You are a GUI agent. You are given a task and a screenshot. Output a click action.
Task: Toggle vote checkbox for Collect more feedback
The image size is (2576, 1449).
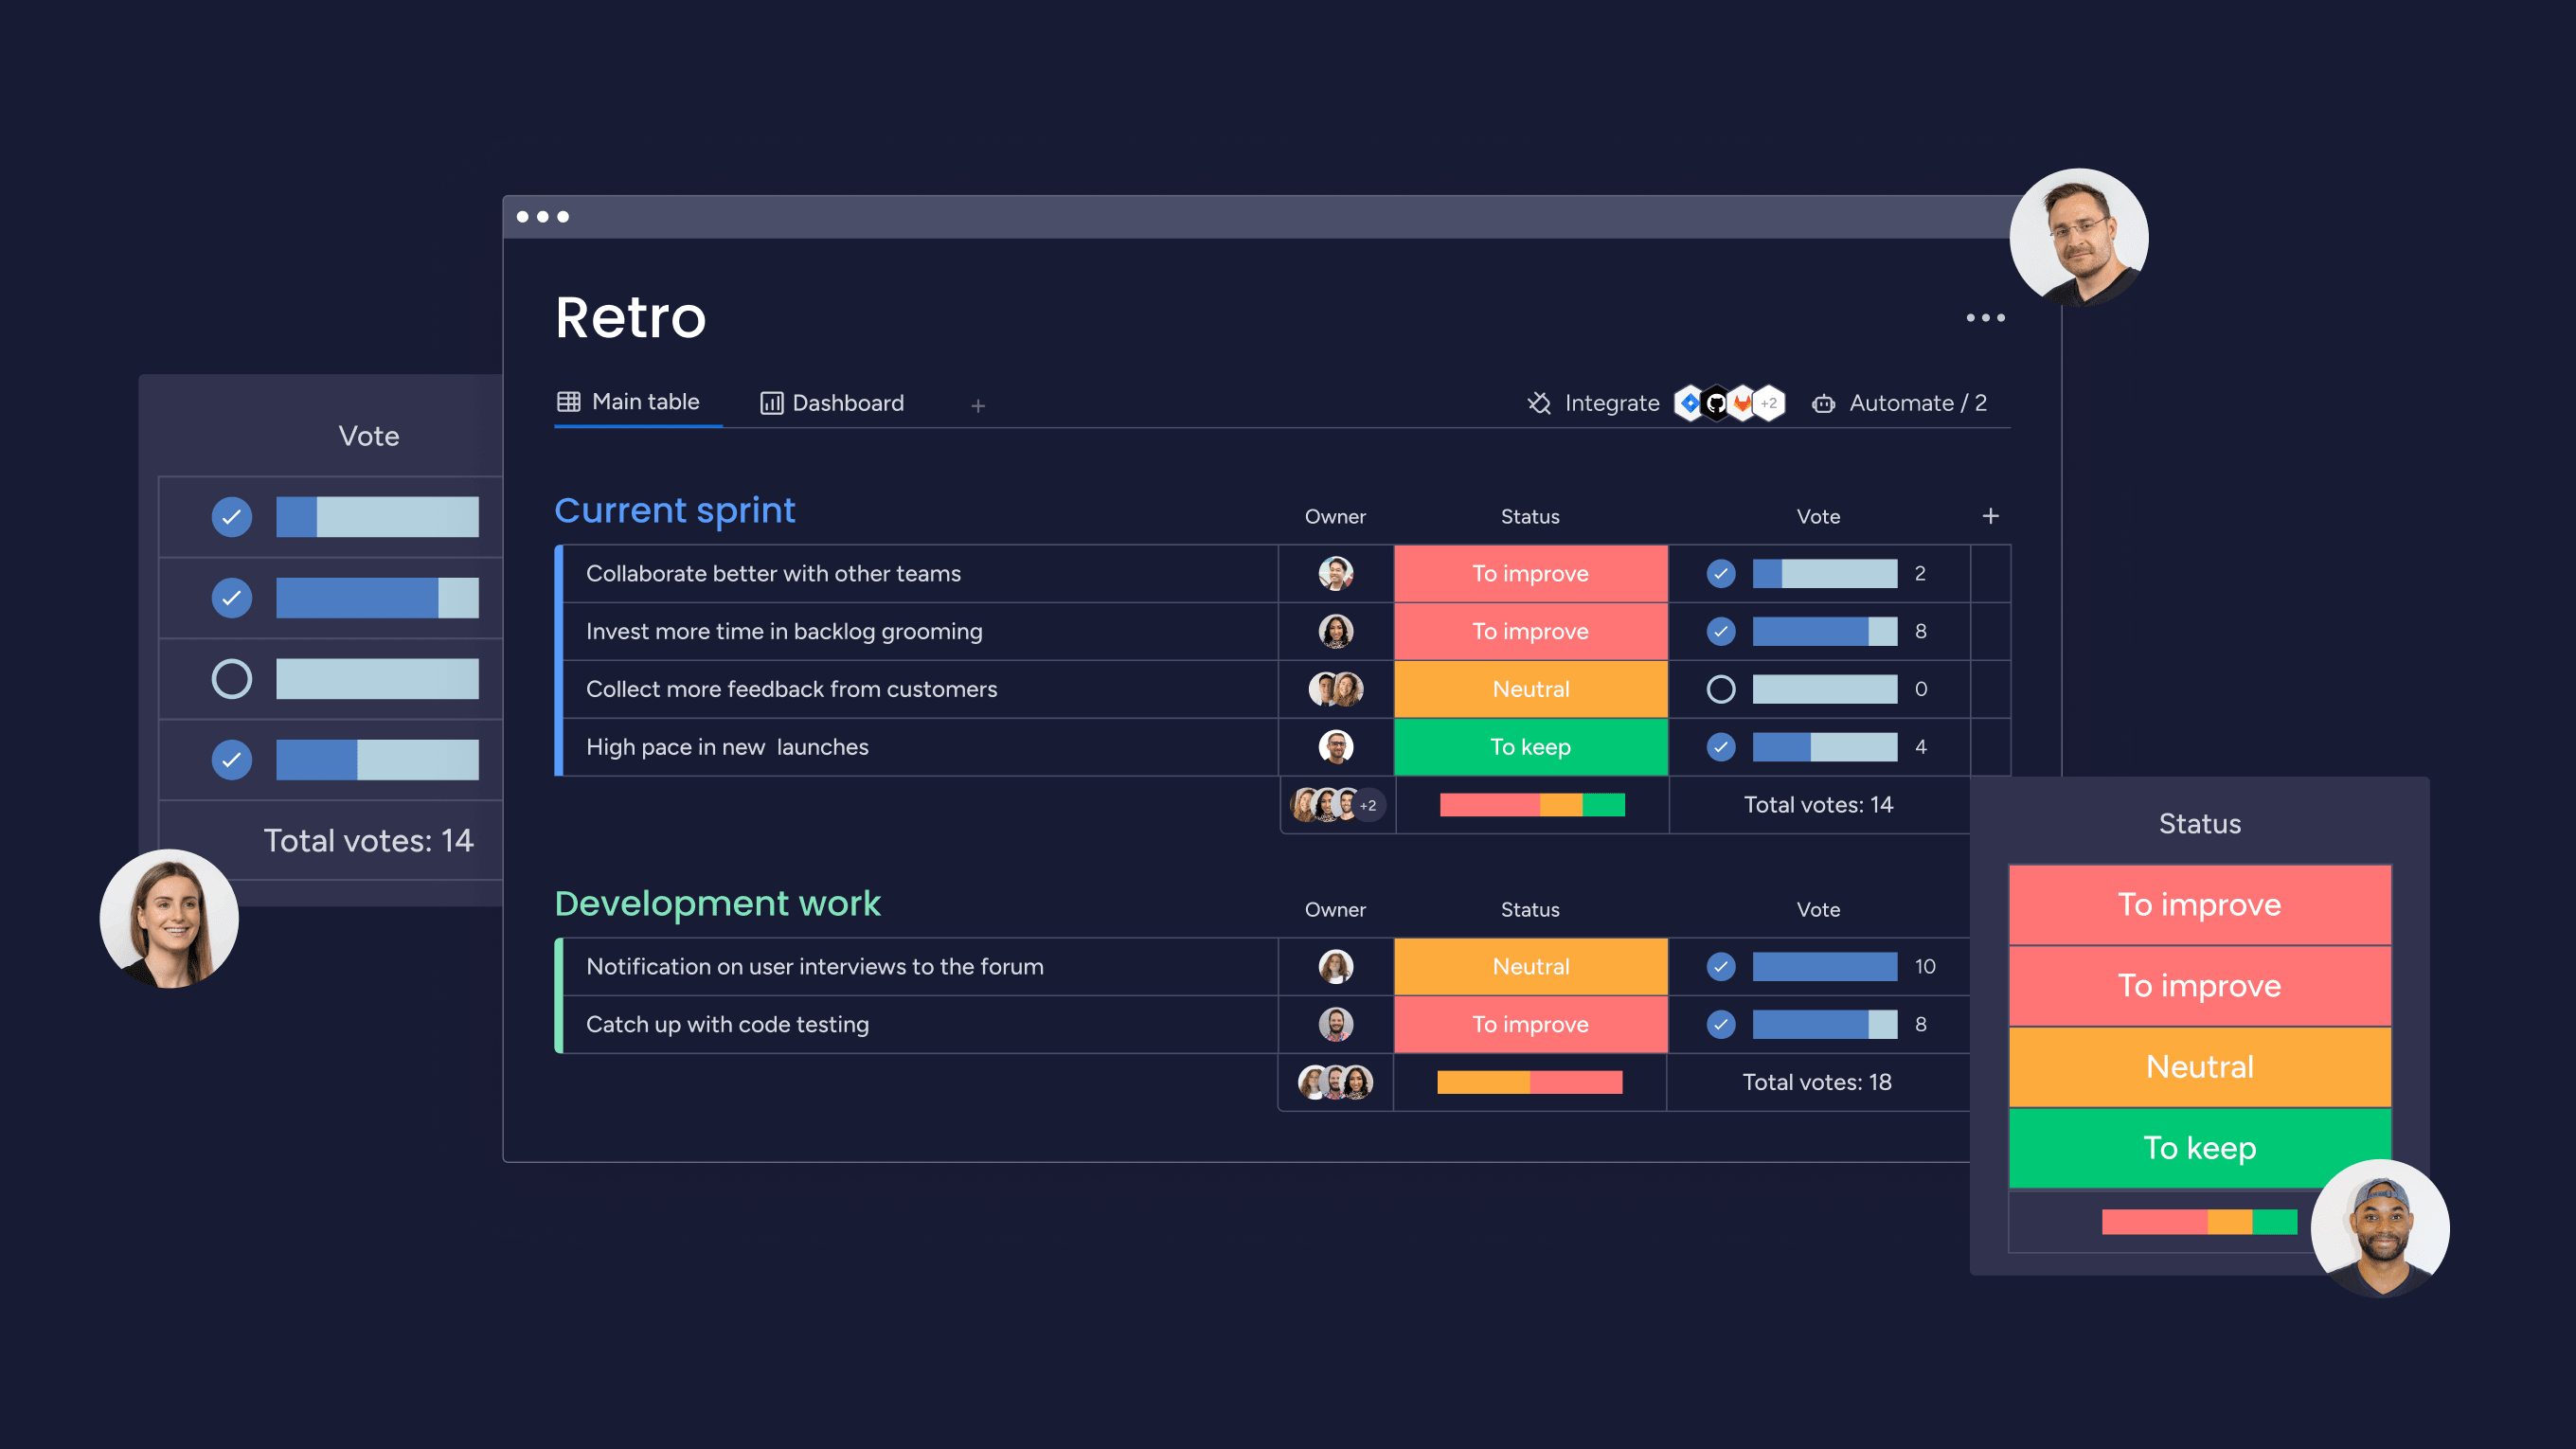click(1714, 689)
